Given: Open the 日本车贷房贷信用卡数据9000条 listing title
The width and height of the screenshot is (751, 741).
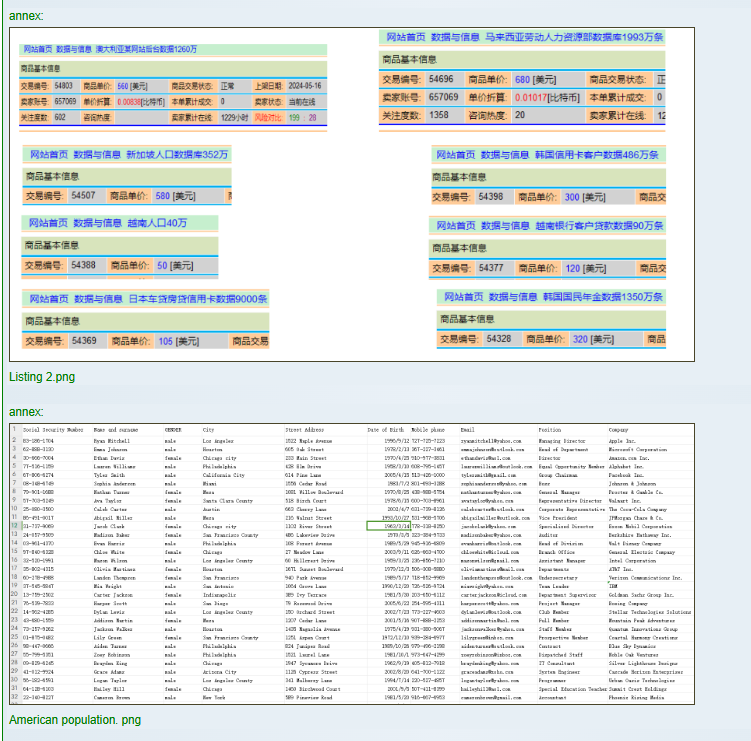Looking at the screenshot, I should click(x=212, y=299).
